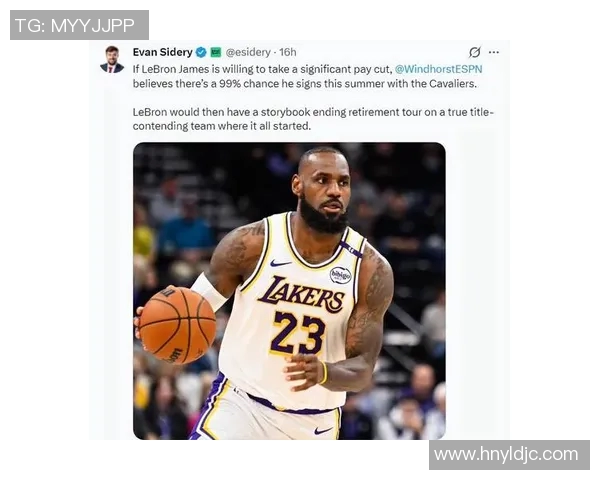Click the TG: MYYJJPP watermark label
Viewport: 600px width, 480px height.
[79, 25]
